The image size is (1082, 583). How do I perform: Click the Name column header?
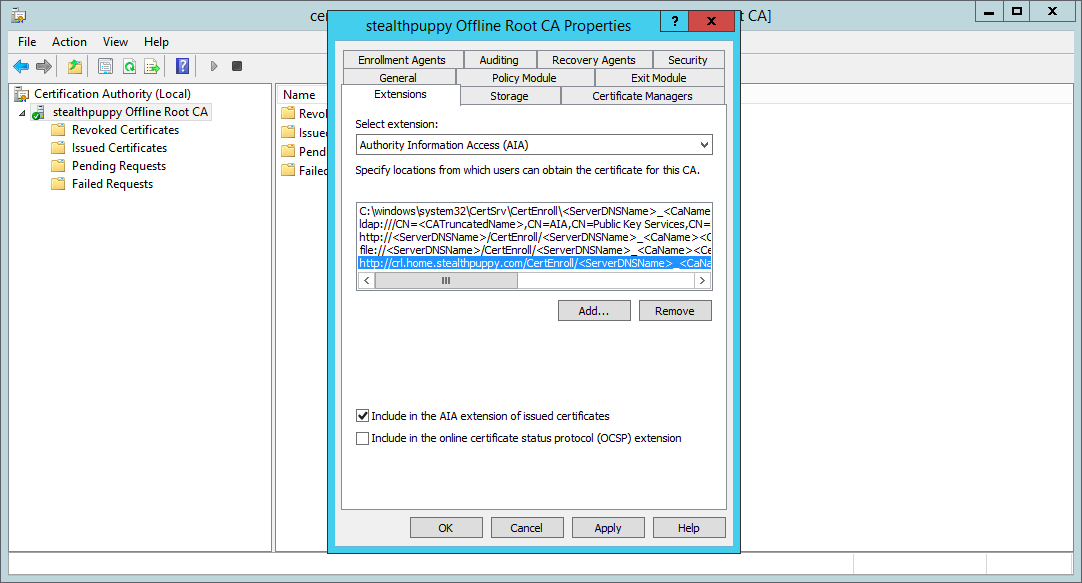pyautogui.click(x=299, y=95)
